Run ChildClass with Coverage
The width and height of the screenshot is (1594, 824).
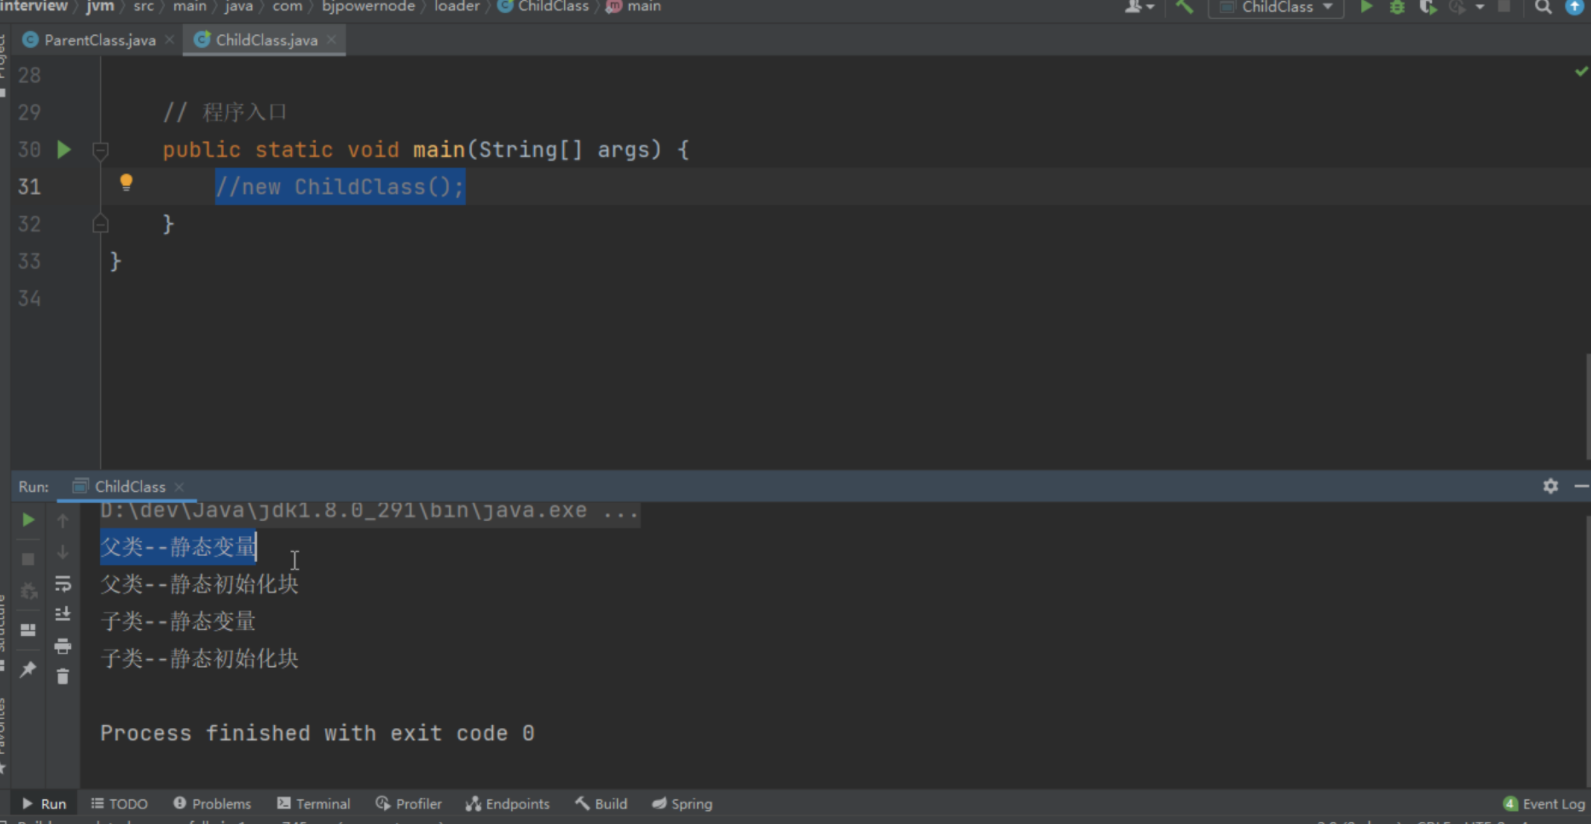click(1428, 7)
